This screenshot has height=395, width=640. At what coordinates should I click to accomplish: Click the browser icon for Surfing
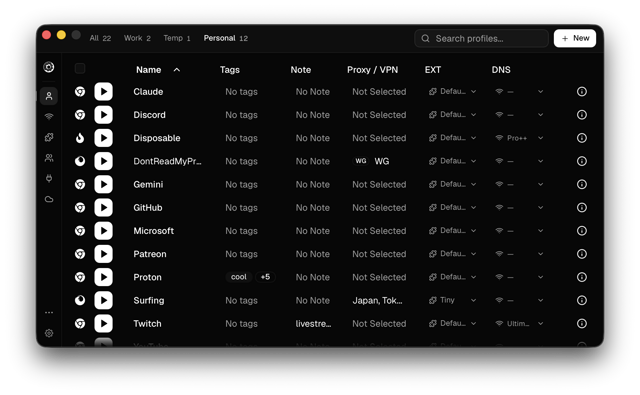pos(80,300)
